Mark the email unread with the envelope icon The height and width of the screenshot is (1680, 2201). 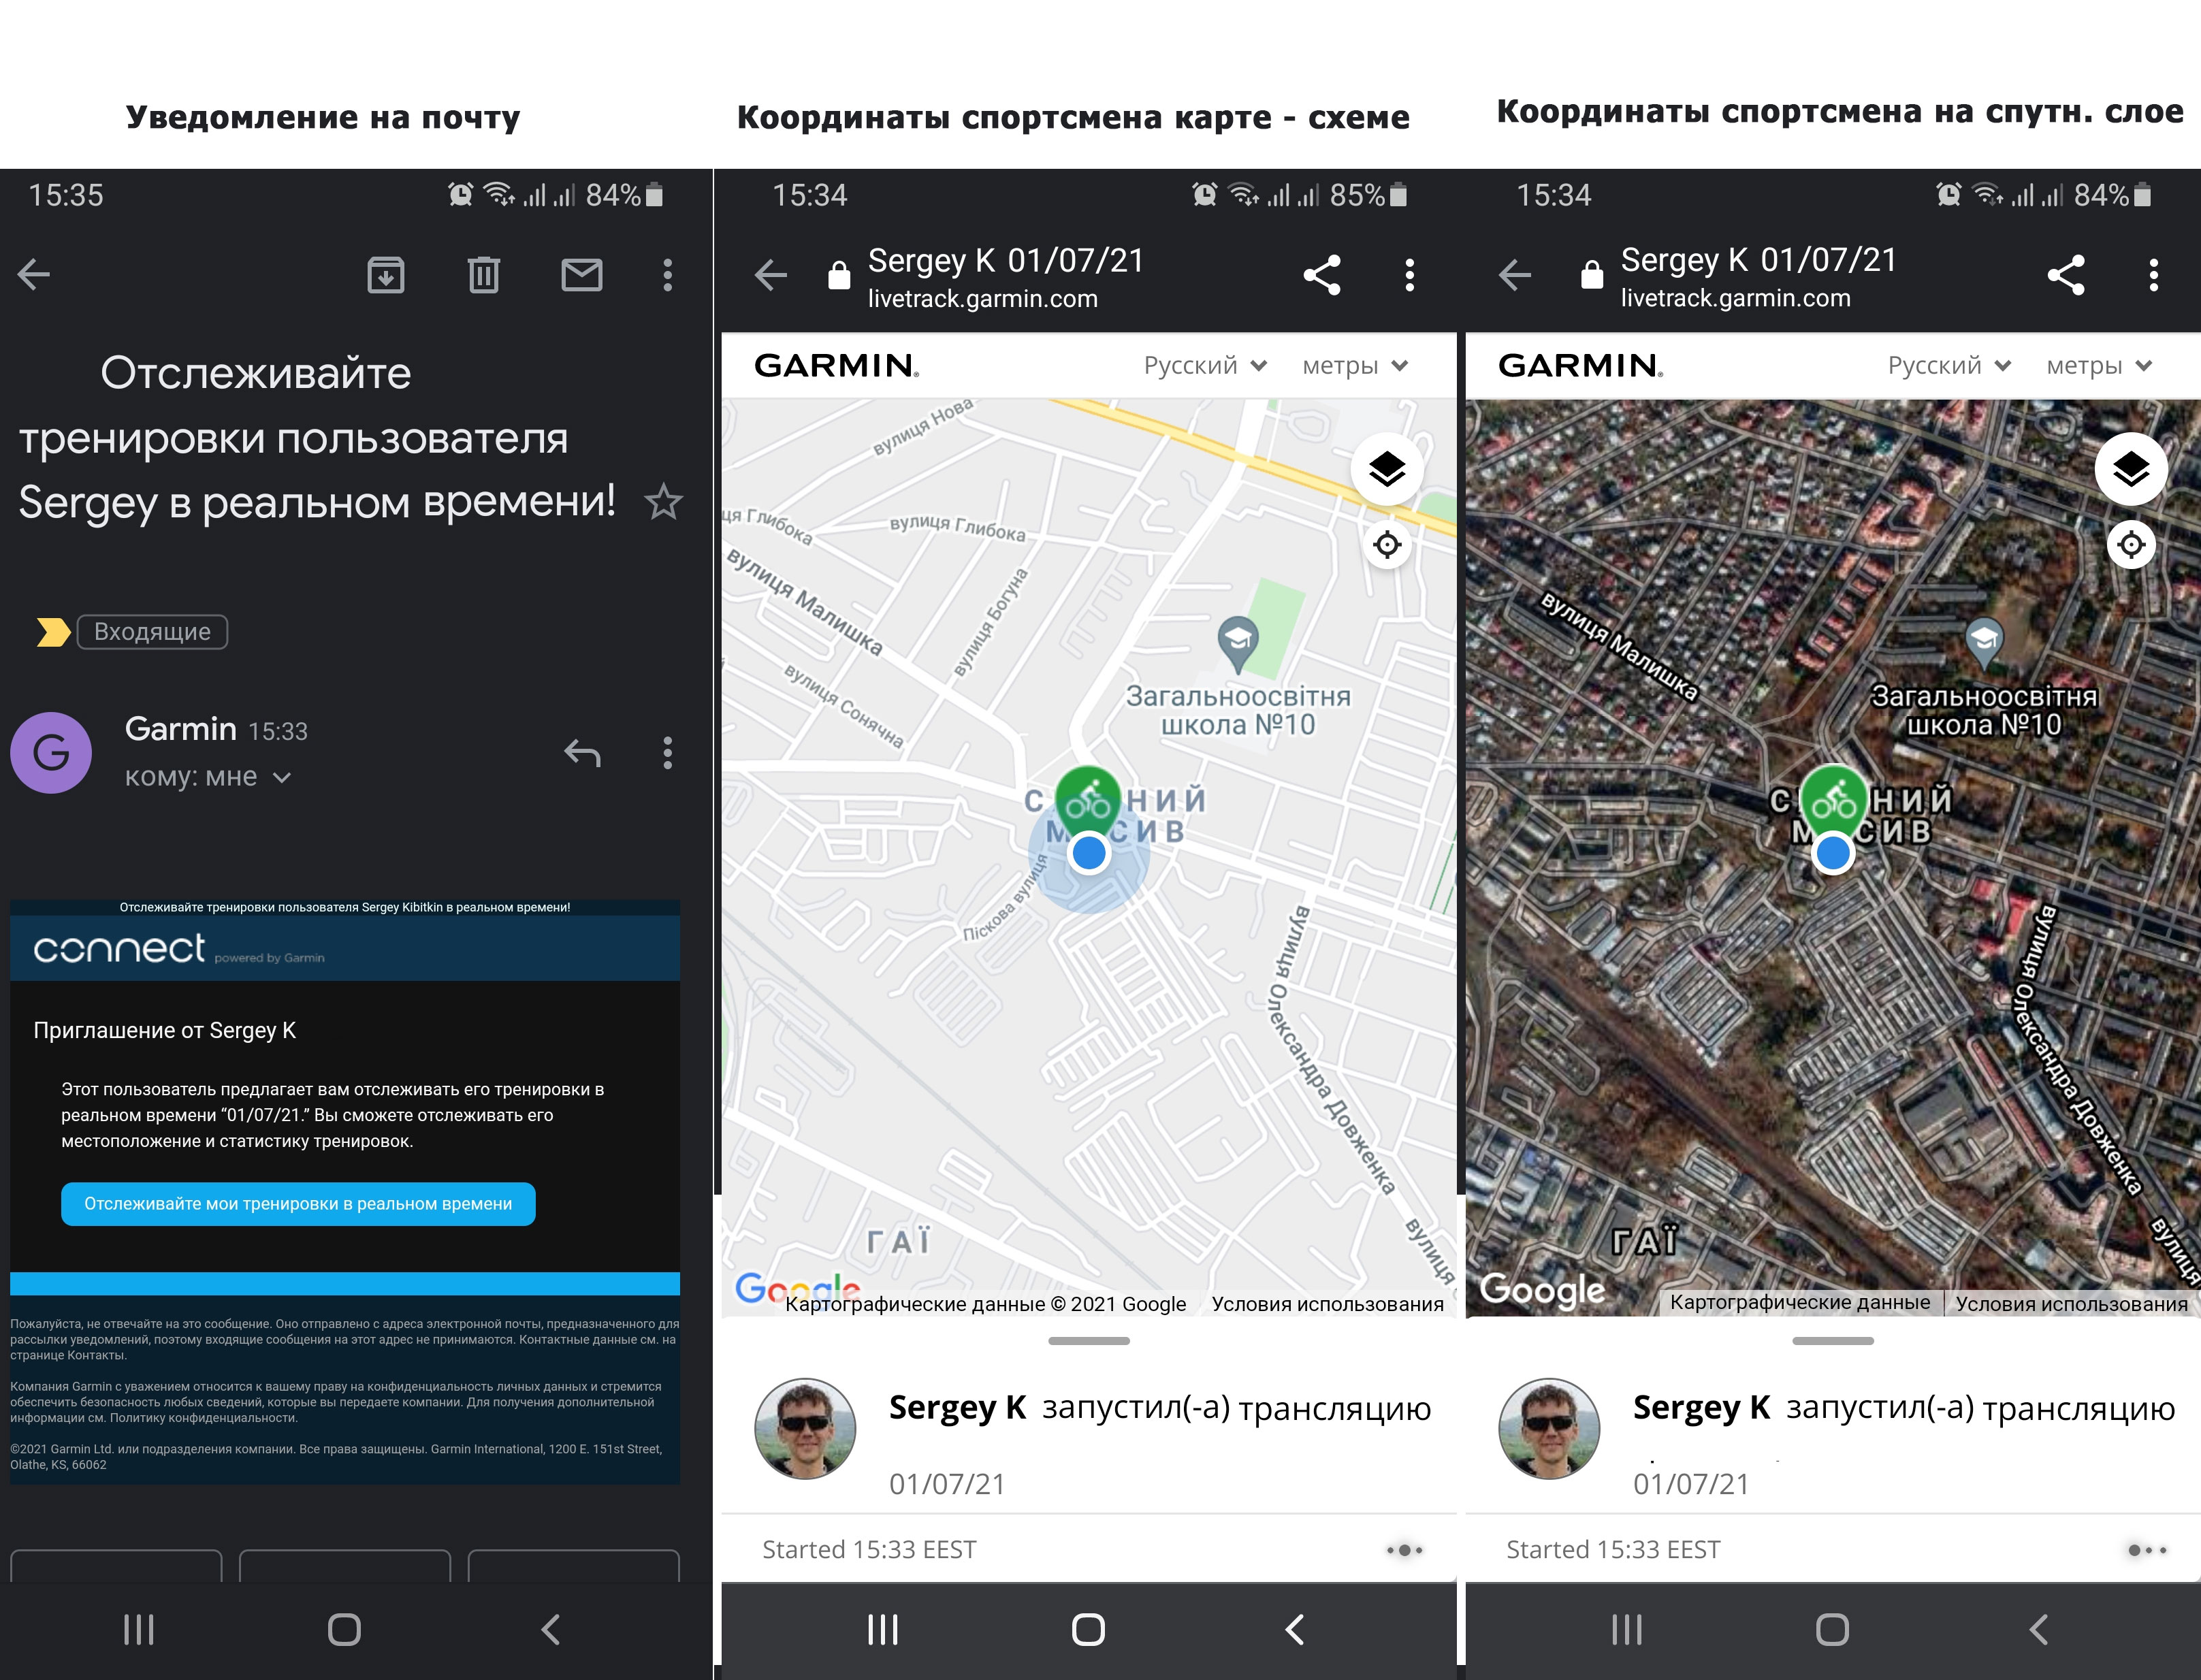pos(581,275)
